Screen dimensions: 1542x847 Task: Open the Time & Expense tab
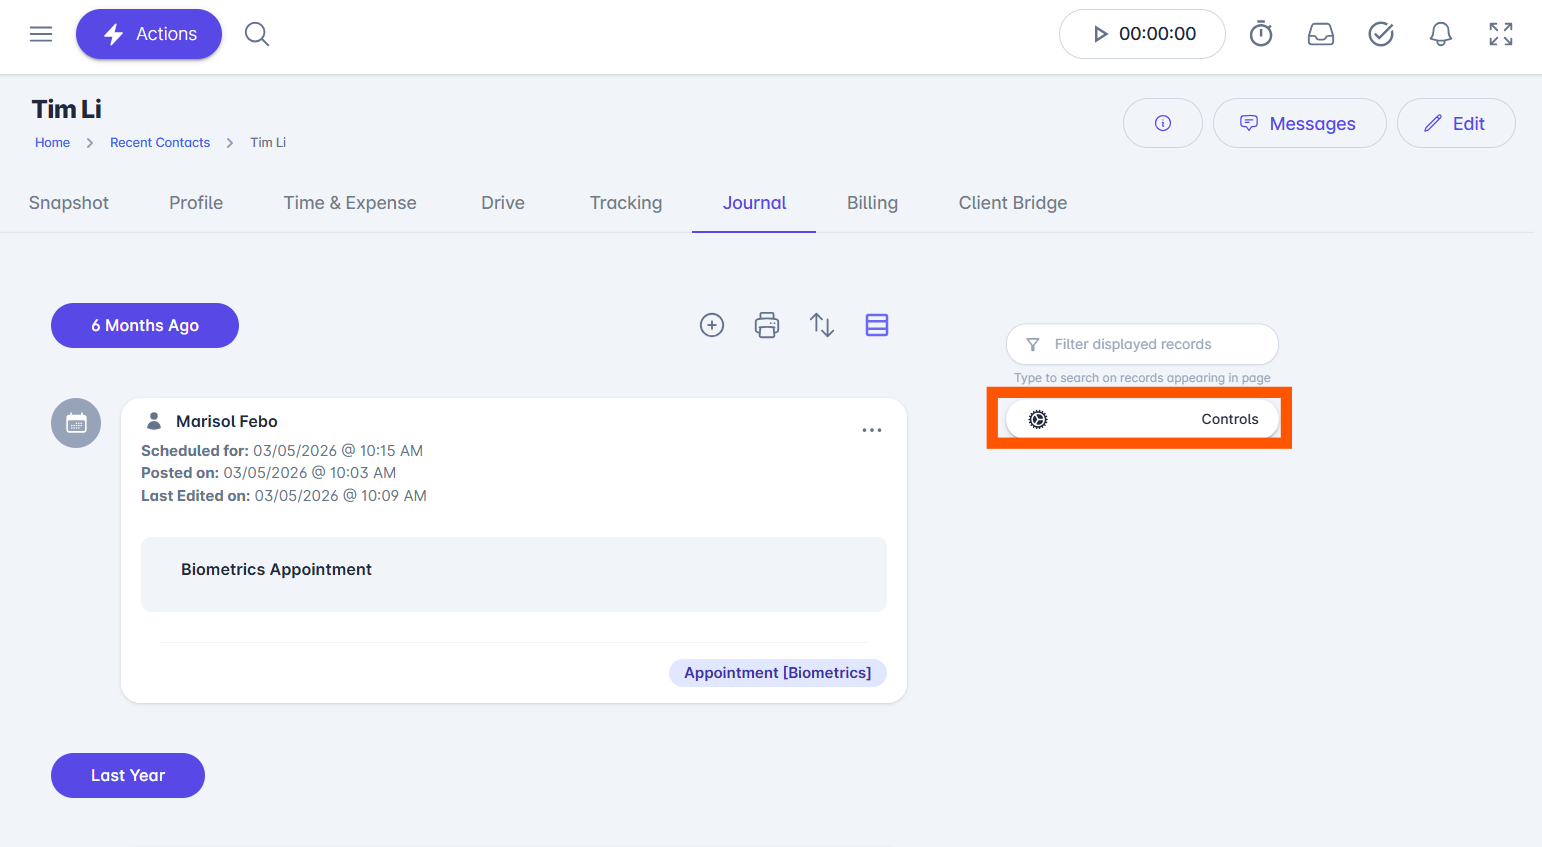tap(350, 203)
